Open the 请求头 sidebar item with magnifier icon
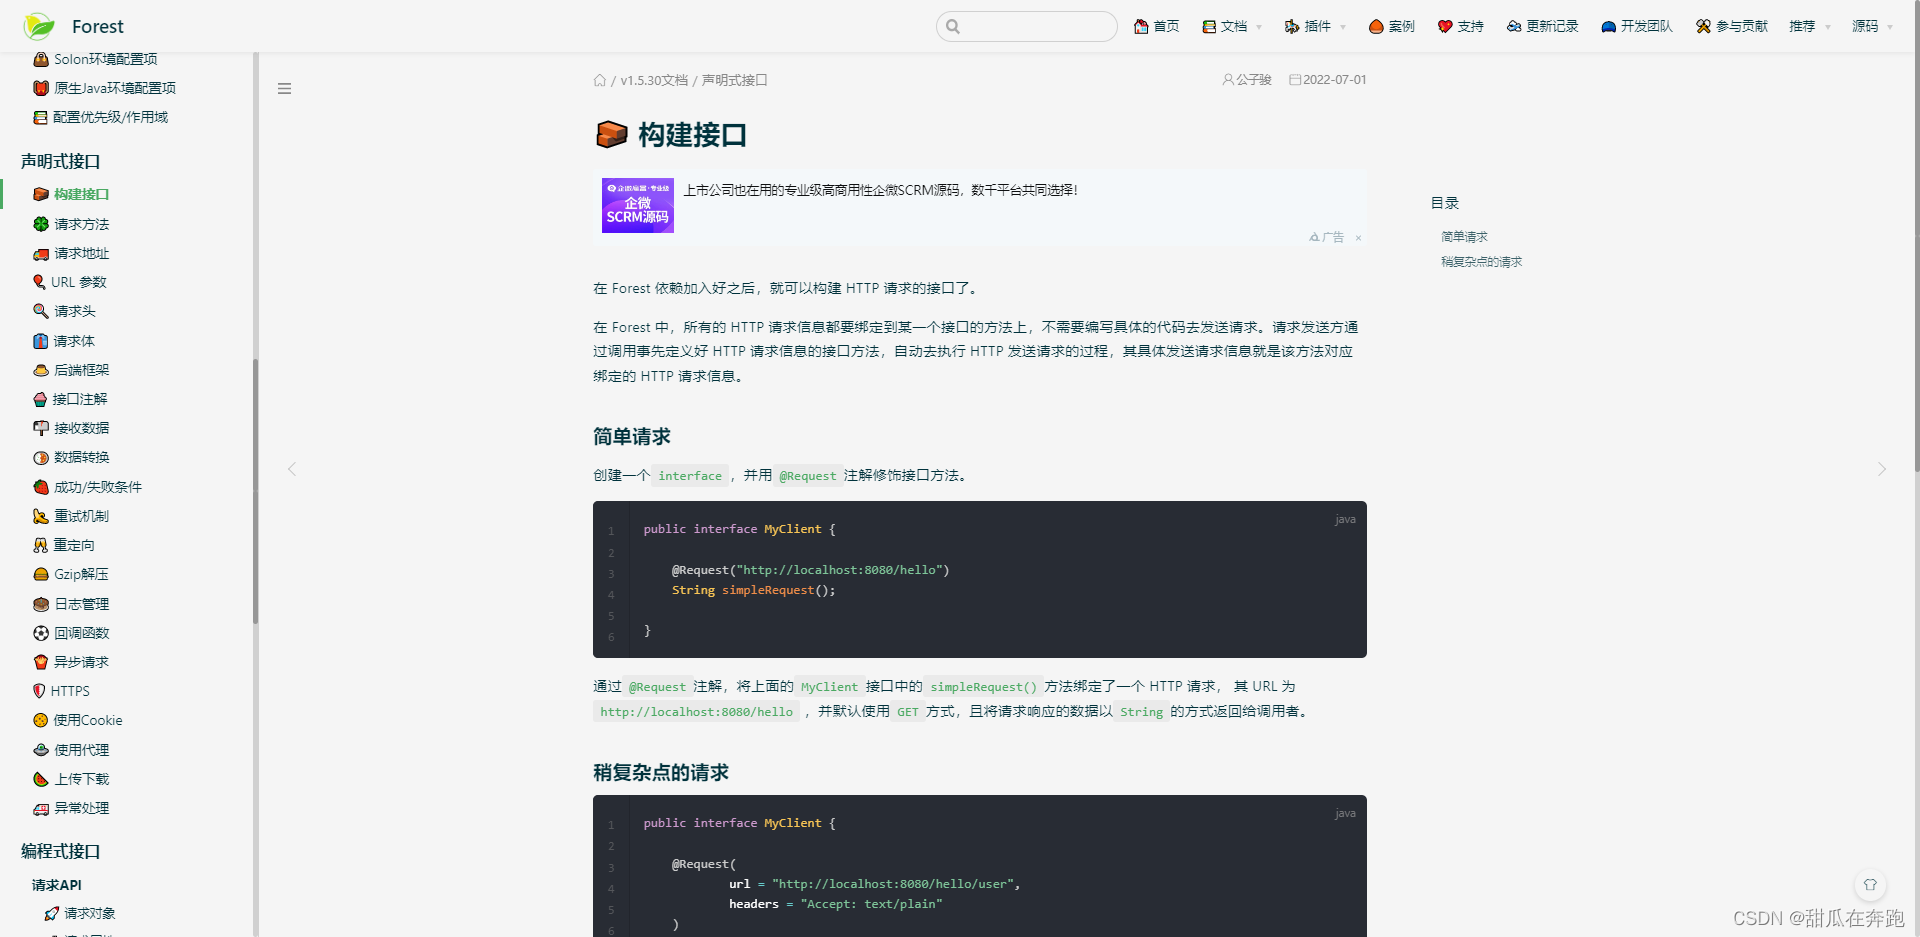The image size is (1920, 937). pos(74,311)
